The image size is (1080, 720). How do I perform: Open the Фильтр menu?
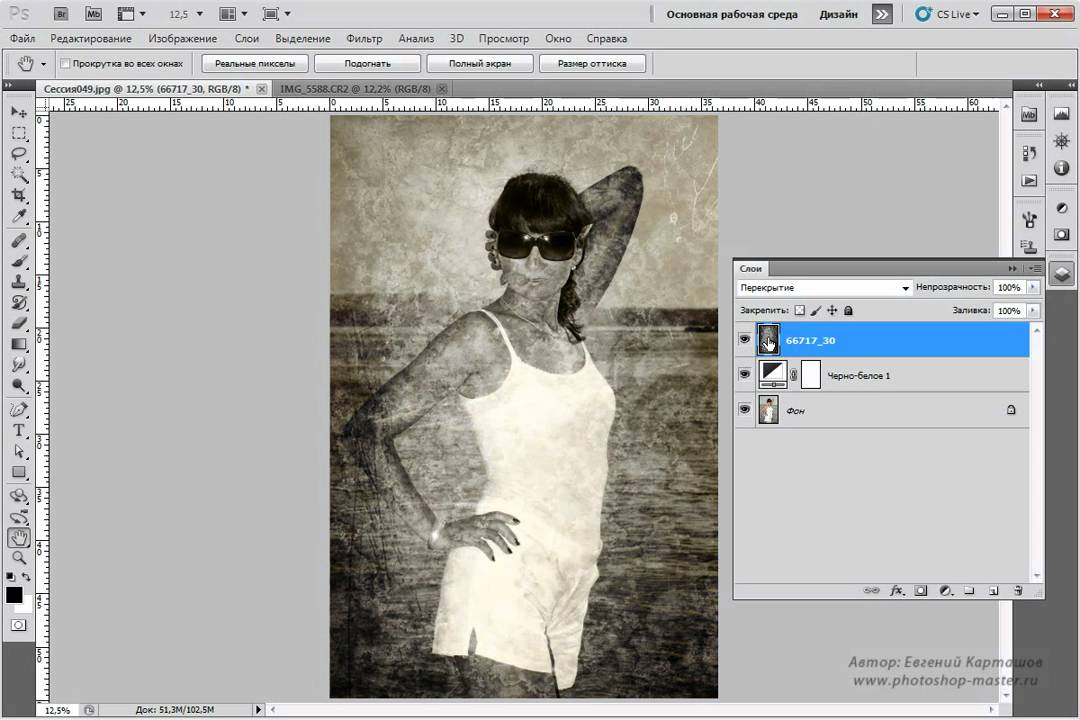364,38
